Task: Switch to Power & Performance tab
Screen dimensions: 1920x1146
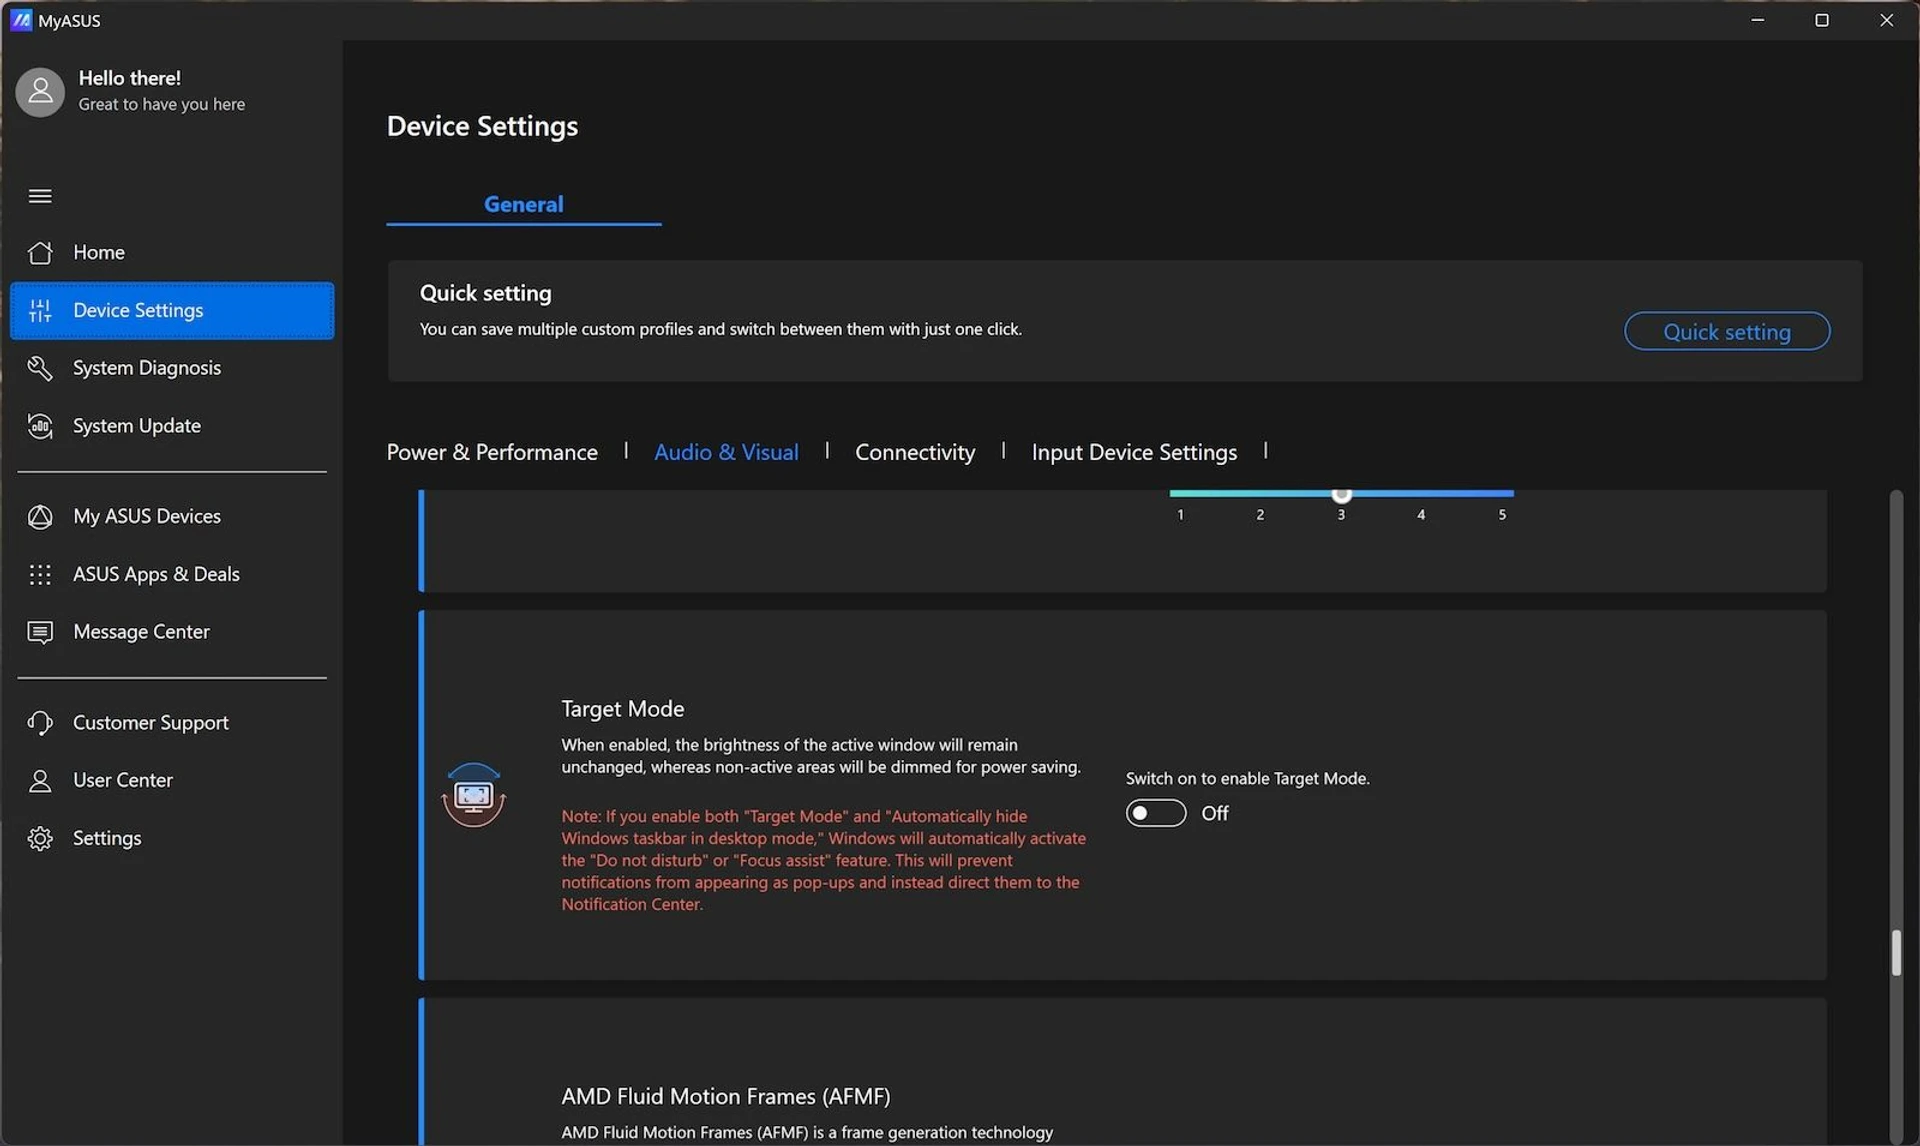Action: pos(492,452)
